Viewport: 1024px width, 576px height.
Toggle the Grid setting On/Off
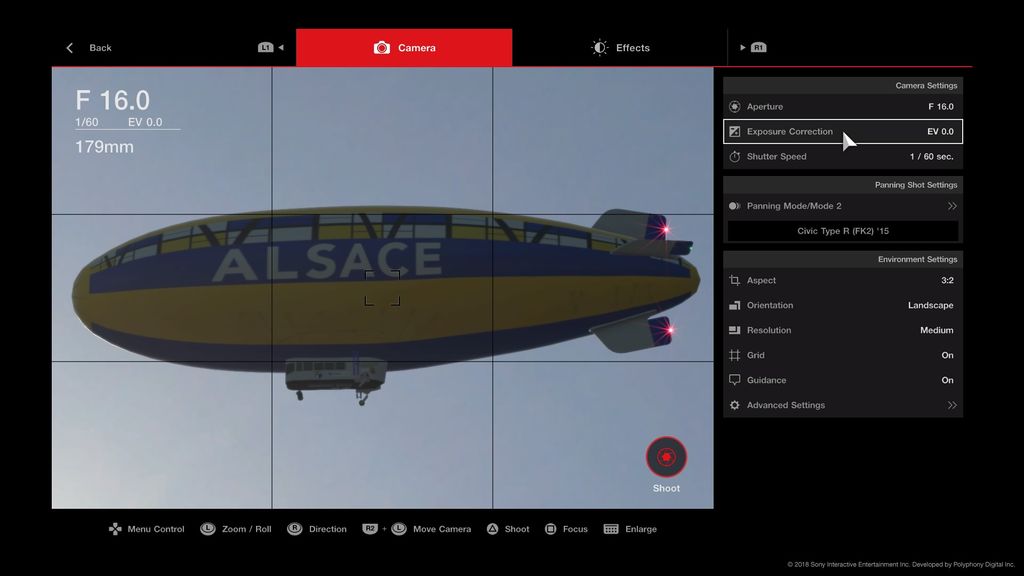947,356
